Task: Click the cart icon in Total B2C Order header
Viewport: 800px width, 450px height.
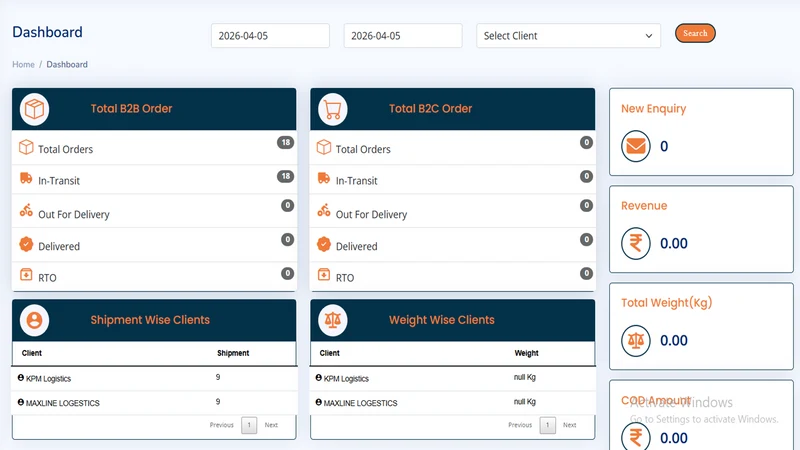Action: [333, 109]
